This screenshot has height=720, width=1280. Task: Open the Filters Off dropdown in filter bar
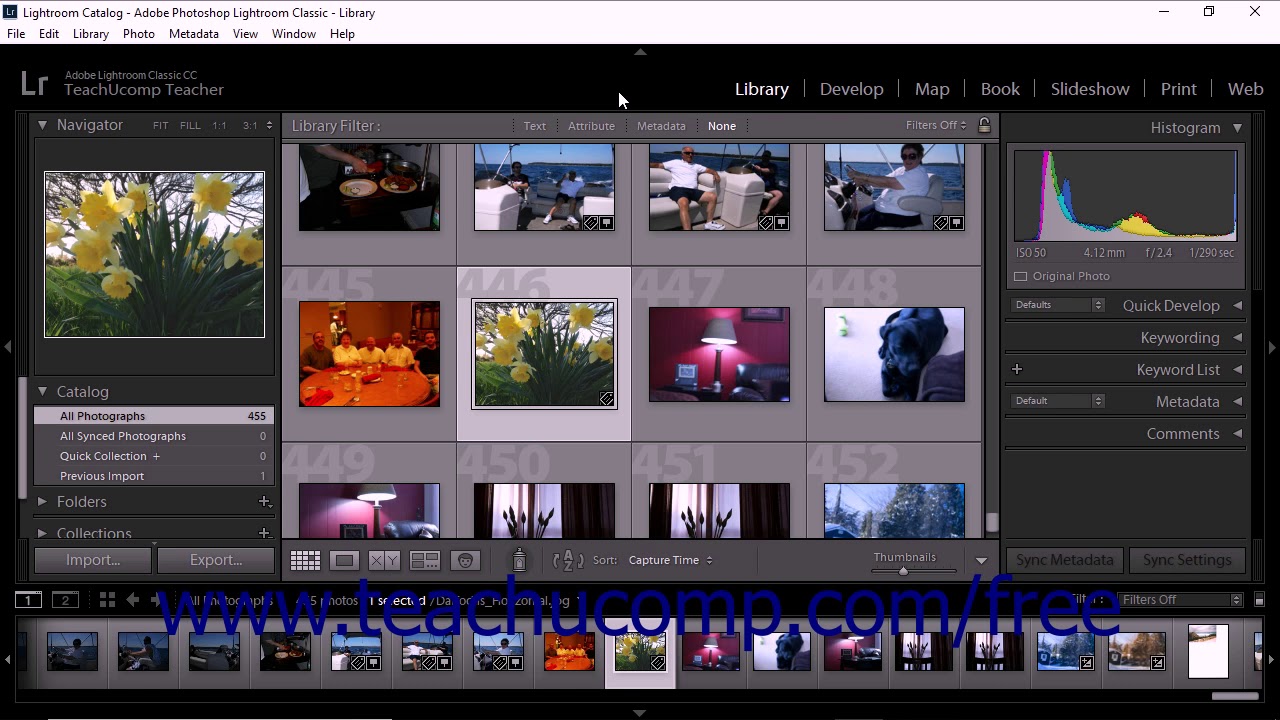[936, 125]
